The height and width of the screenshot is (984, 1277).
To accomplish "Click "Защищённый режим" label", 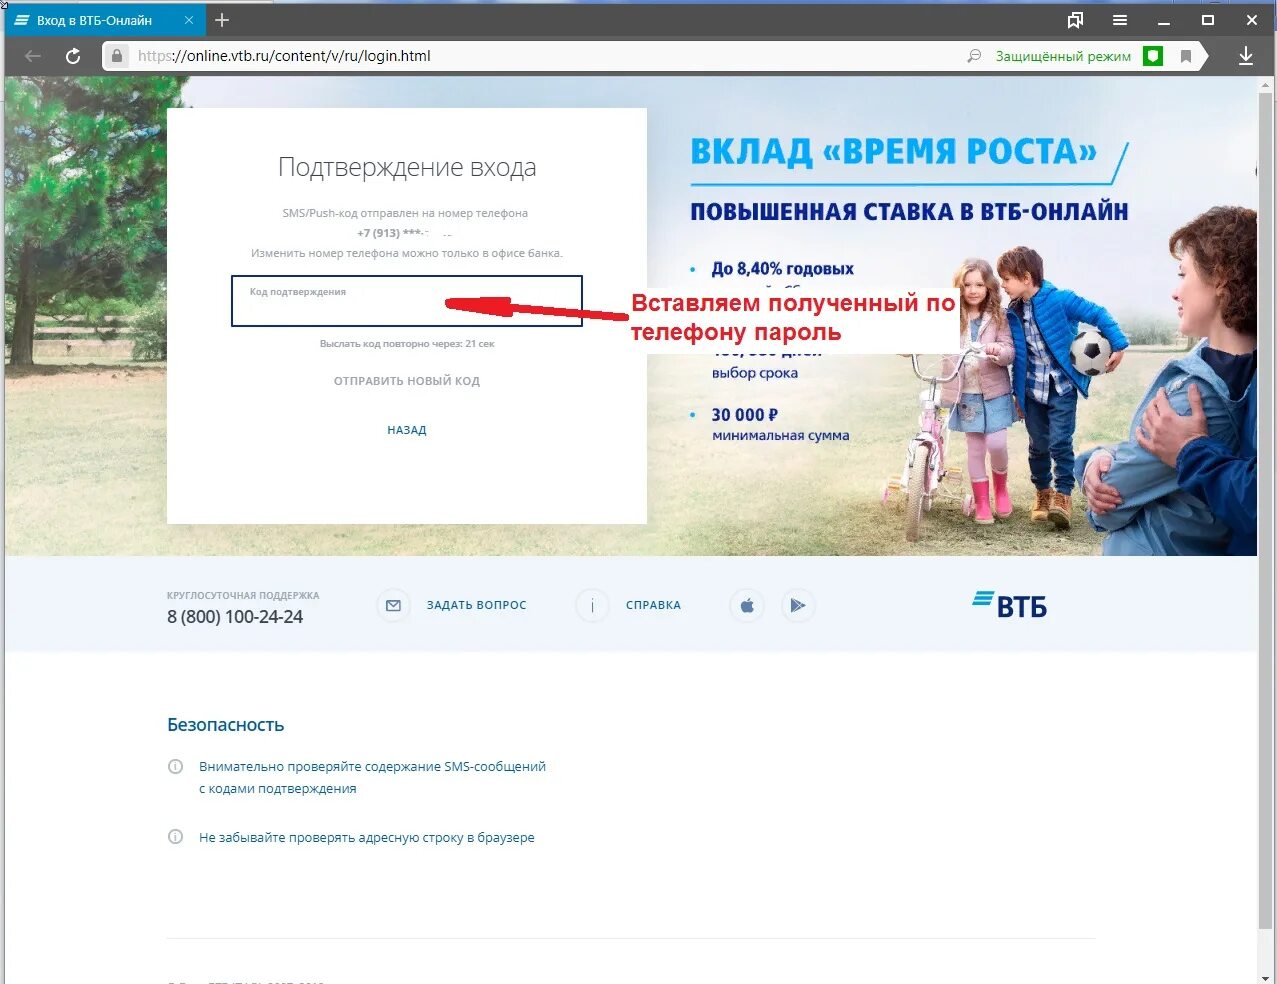I will coord(1063,57).
